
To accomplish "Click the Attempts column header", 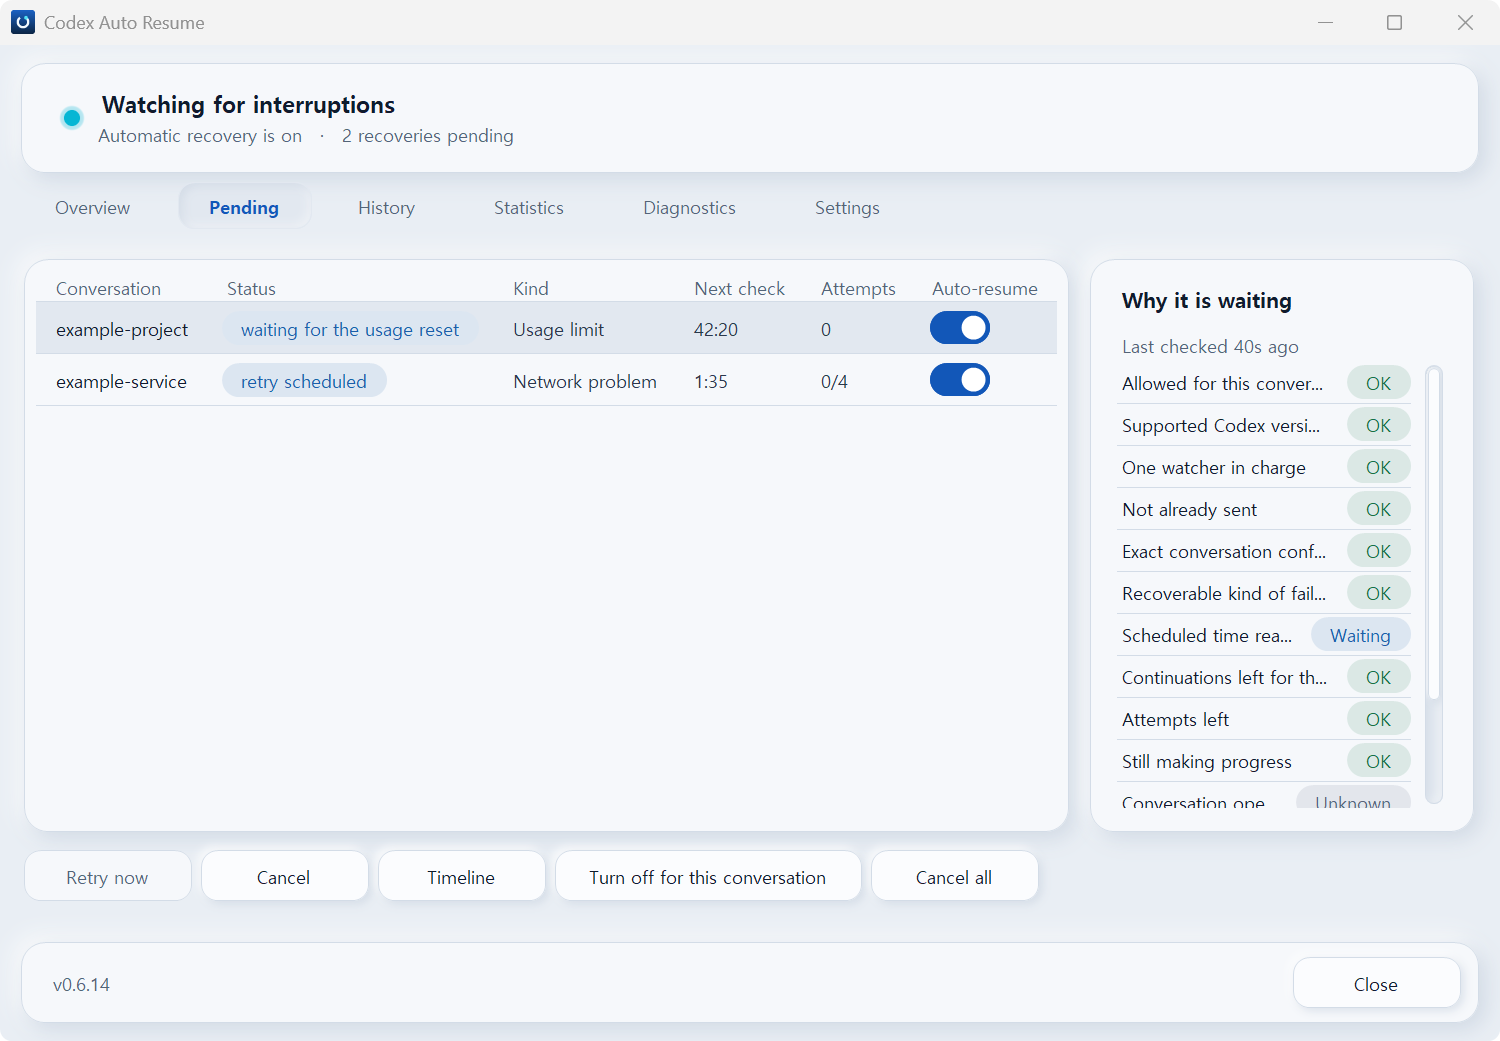I will click(858, 289).
